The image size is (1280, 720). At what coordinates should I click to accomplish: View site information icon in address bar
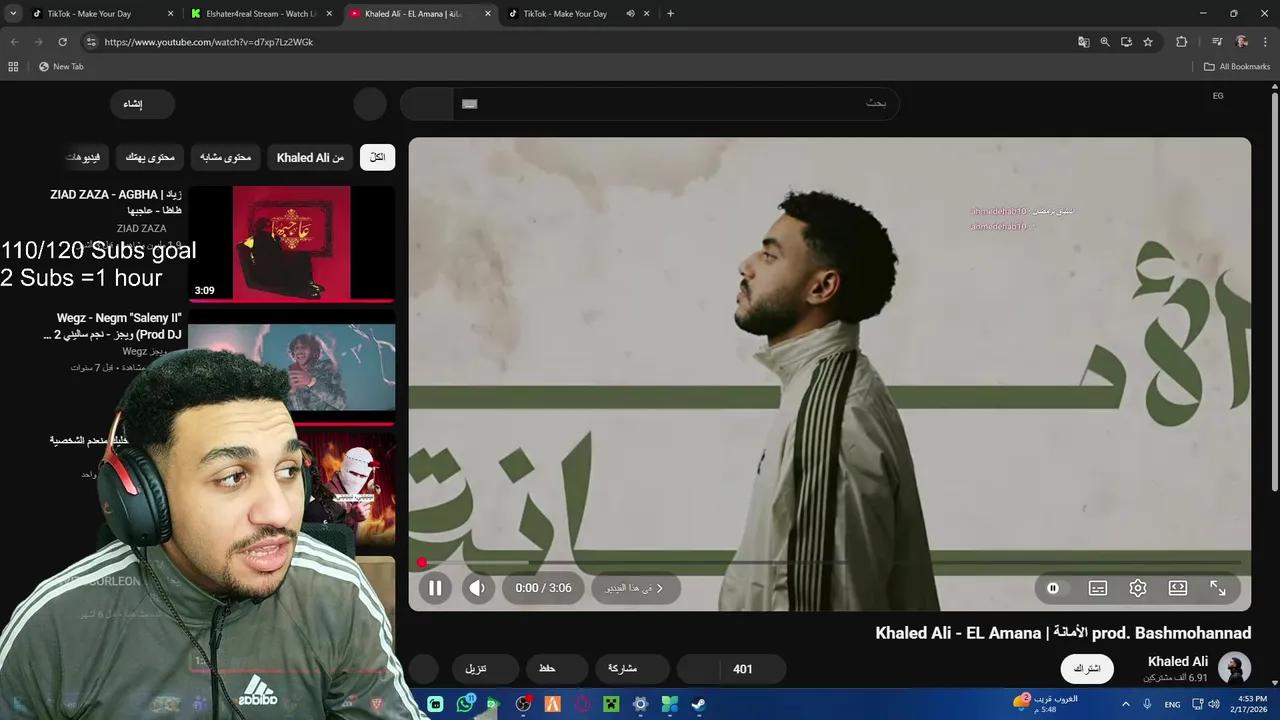(x=91, y=42)
